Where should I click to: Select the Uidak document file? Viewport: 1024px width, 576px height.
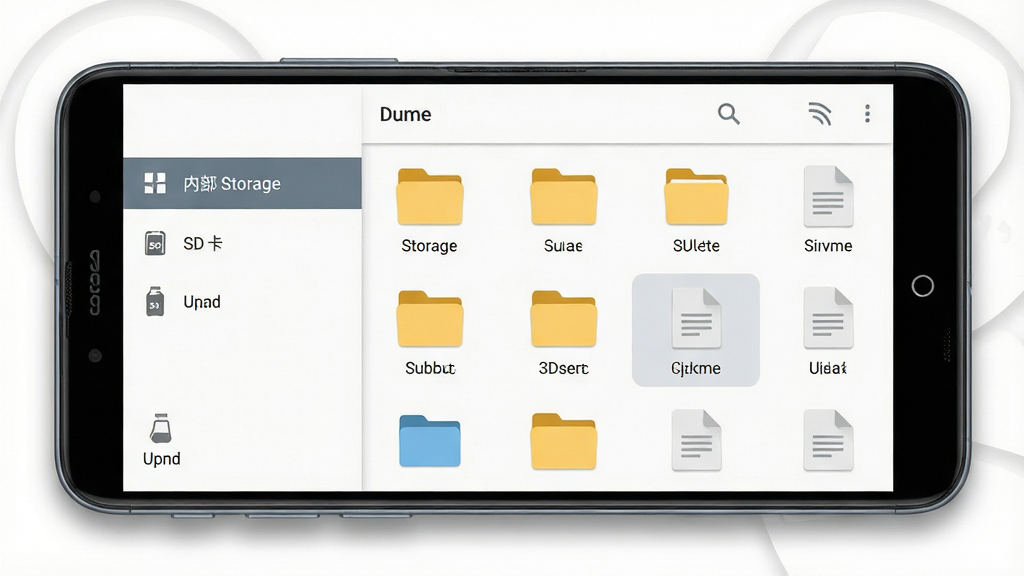tap(828, 332)
